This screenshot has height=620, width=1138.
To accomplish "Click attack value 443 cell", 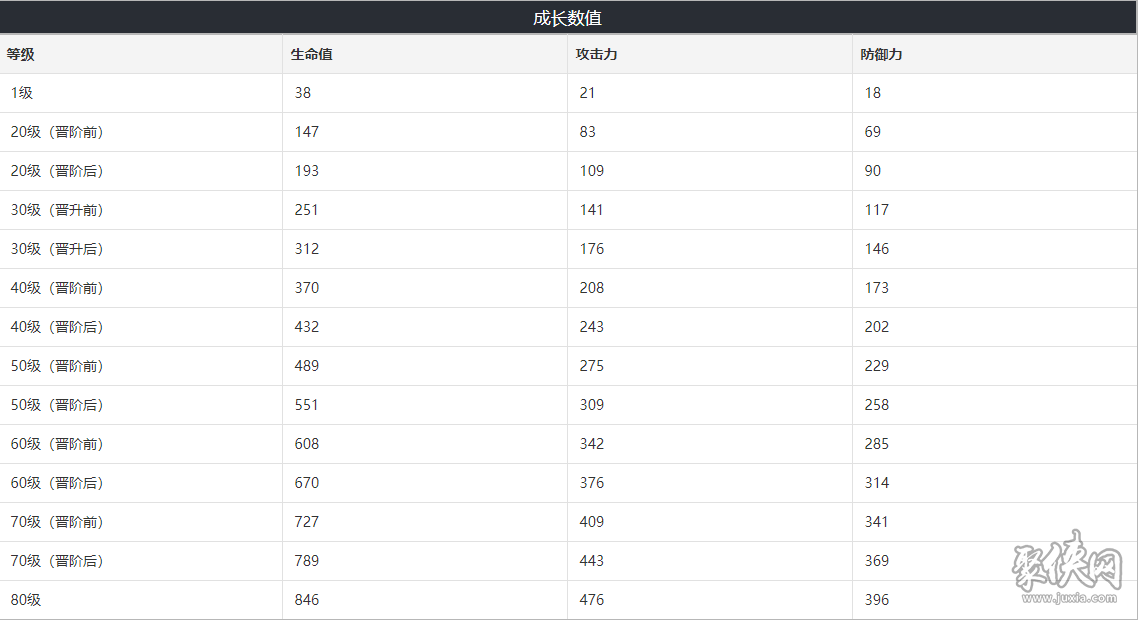I will tap(710, 561).
